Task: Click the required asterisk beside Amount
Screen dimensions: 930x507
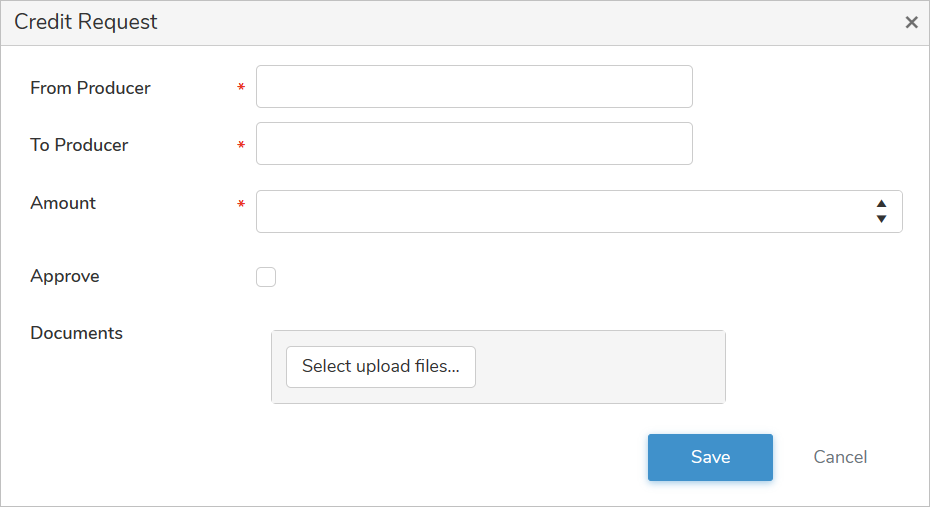Action: tap(241, 205)
